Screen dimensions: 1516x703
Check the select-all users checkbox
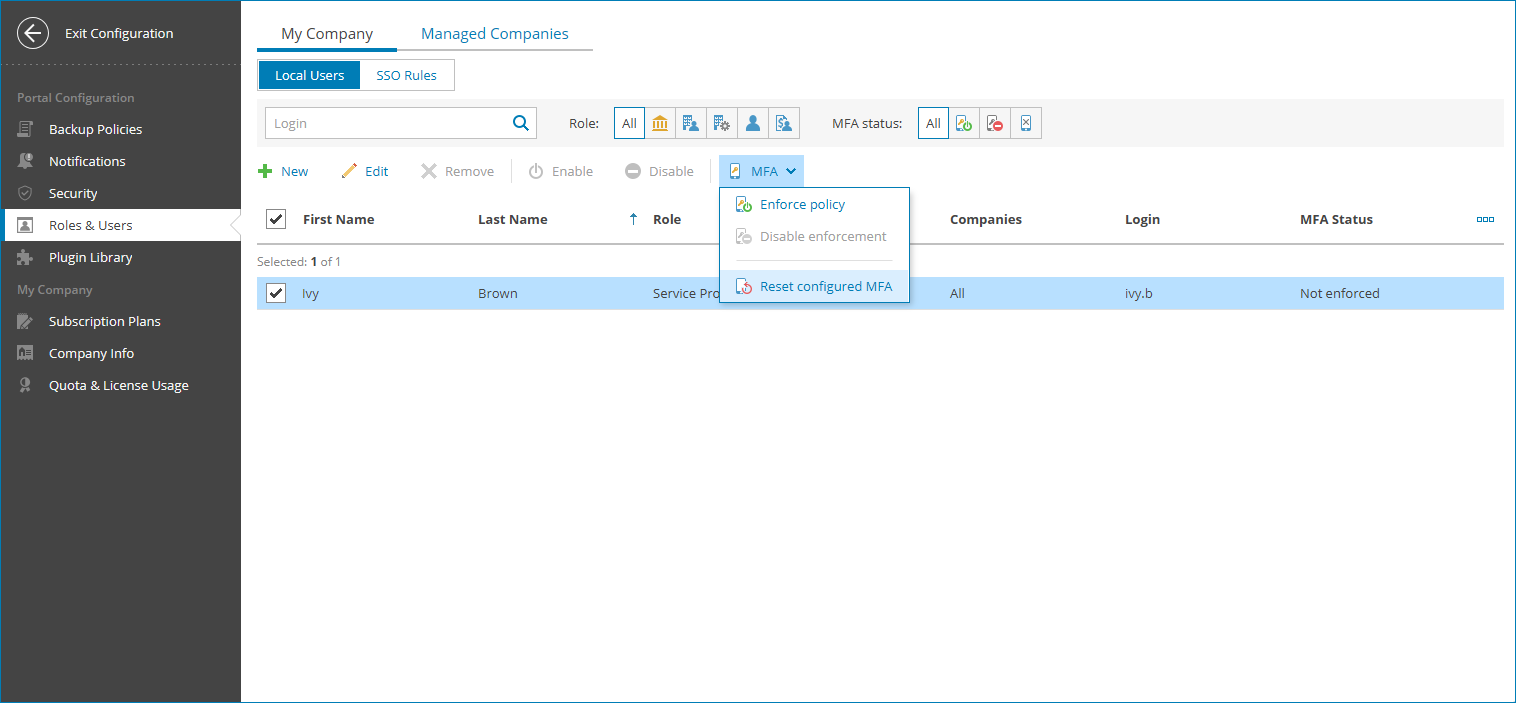(275, 218)
